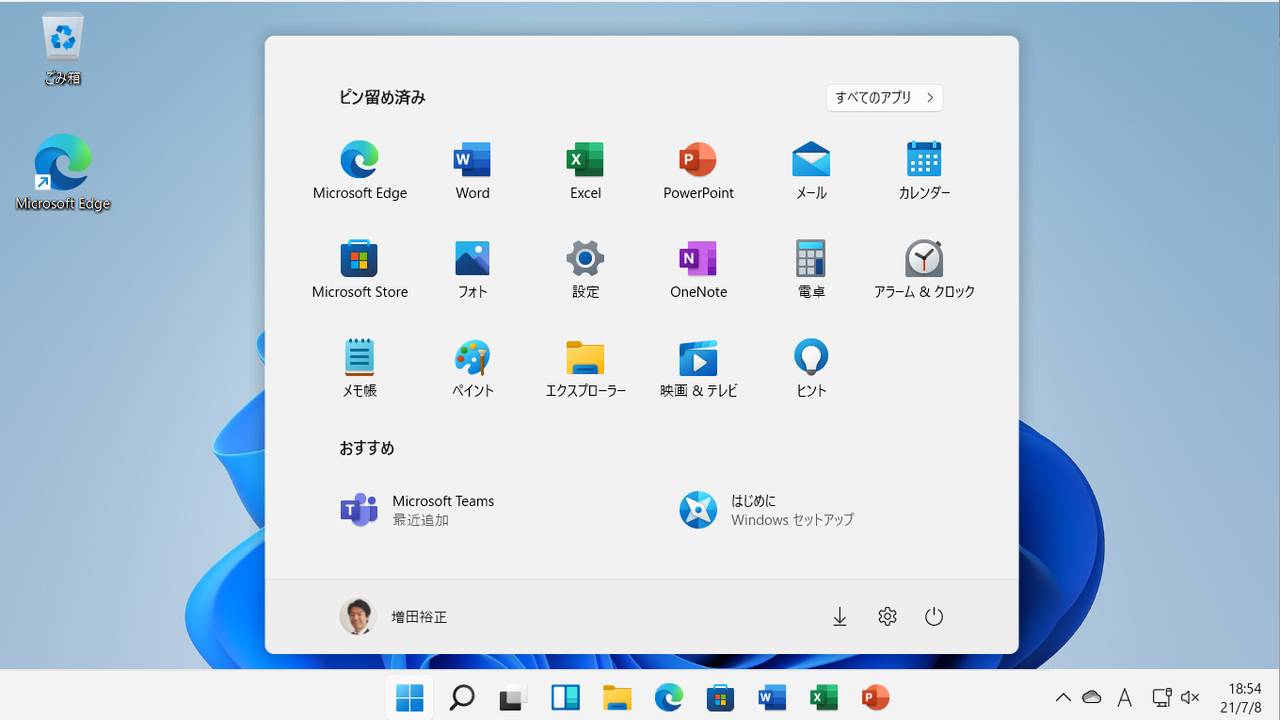Launch Microsoft Store from pinned apps
The image size is (1280, 720).
[360, 269]
